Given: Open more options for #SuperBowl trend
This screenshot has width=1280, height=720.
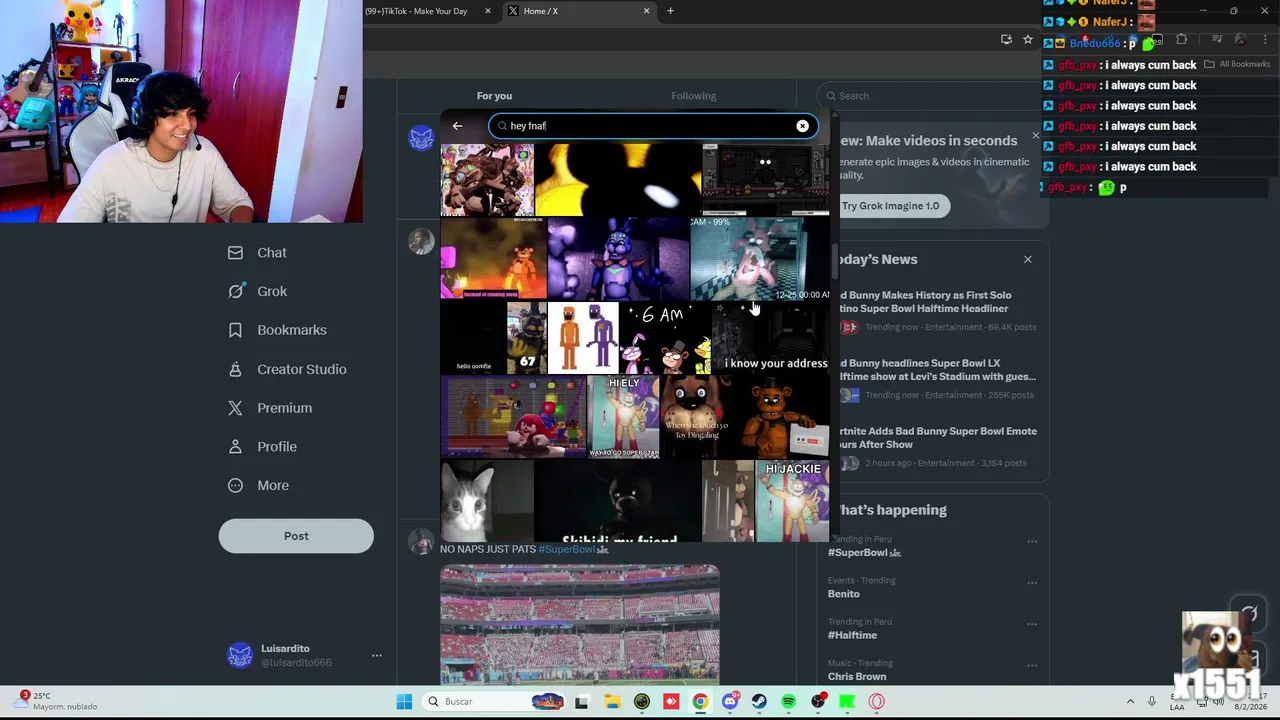Looking at the screenshot, I should 1032,541.
